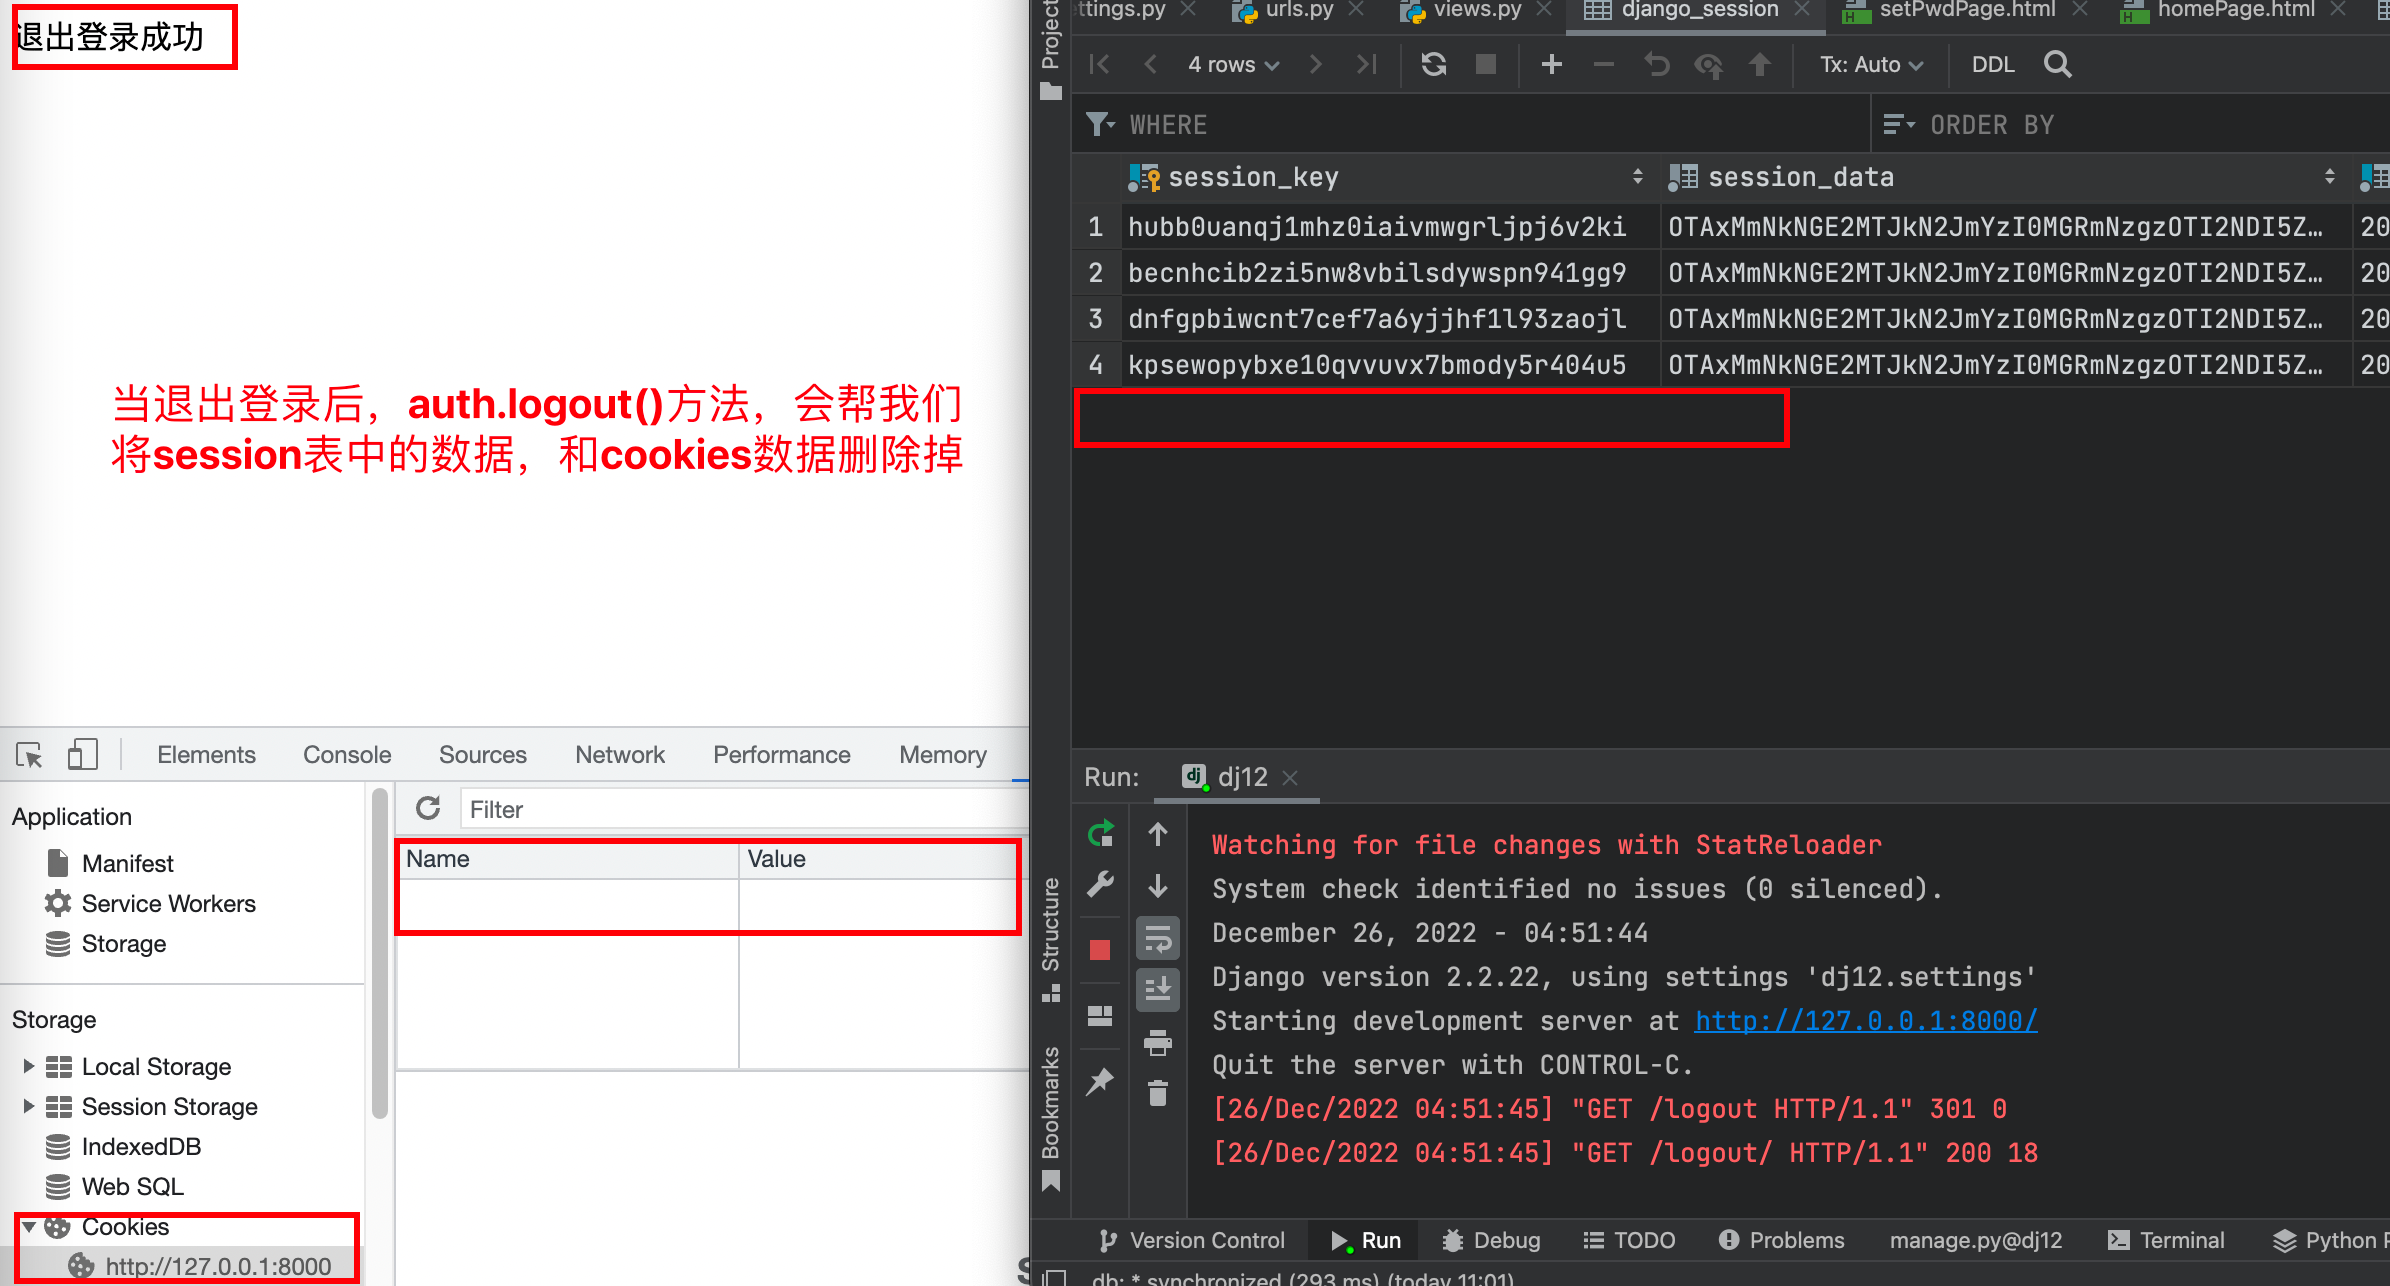2390x1286 pixels.
Task: Open the http://127.0.0.1:8000/ server link
Action: 1865,1021
